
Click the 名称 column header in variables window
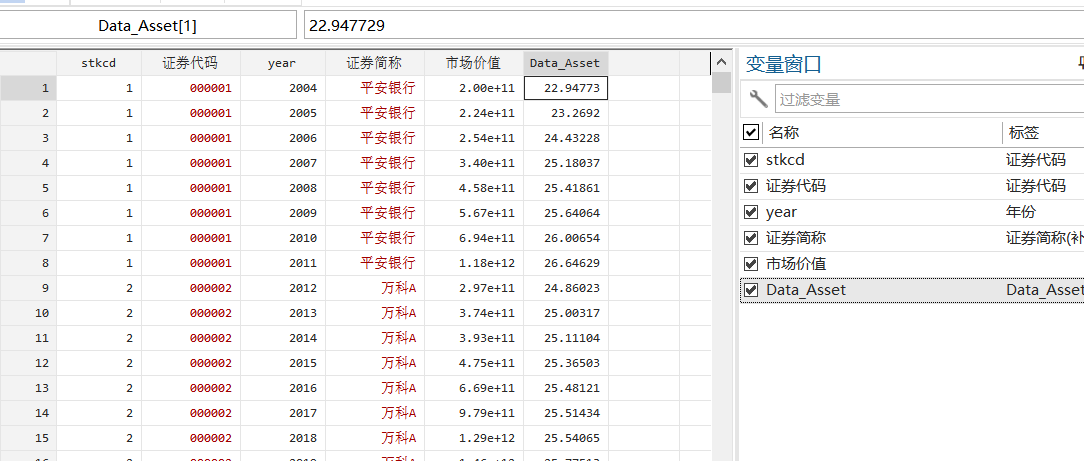(x=784, y=133)
